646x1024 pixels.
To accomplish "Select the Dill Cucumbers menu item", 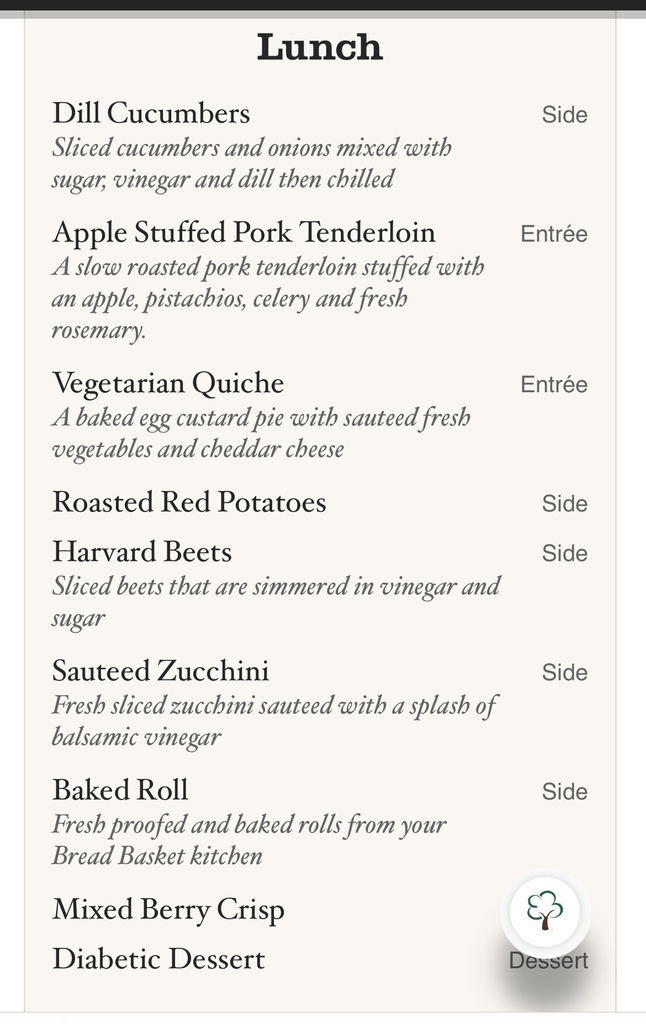I will tap(151, 113).
